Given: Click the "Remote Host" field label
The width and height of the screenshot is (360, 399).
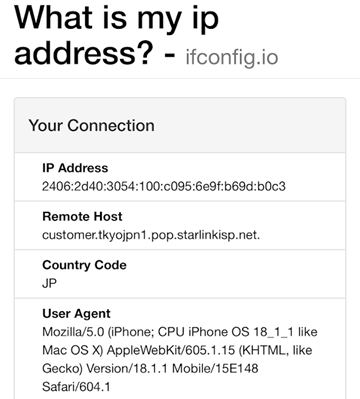Looking at the screenshot, I should click(82, 216).
